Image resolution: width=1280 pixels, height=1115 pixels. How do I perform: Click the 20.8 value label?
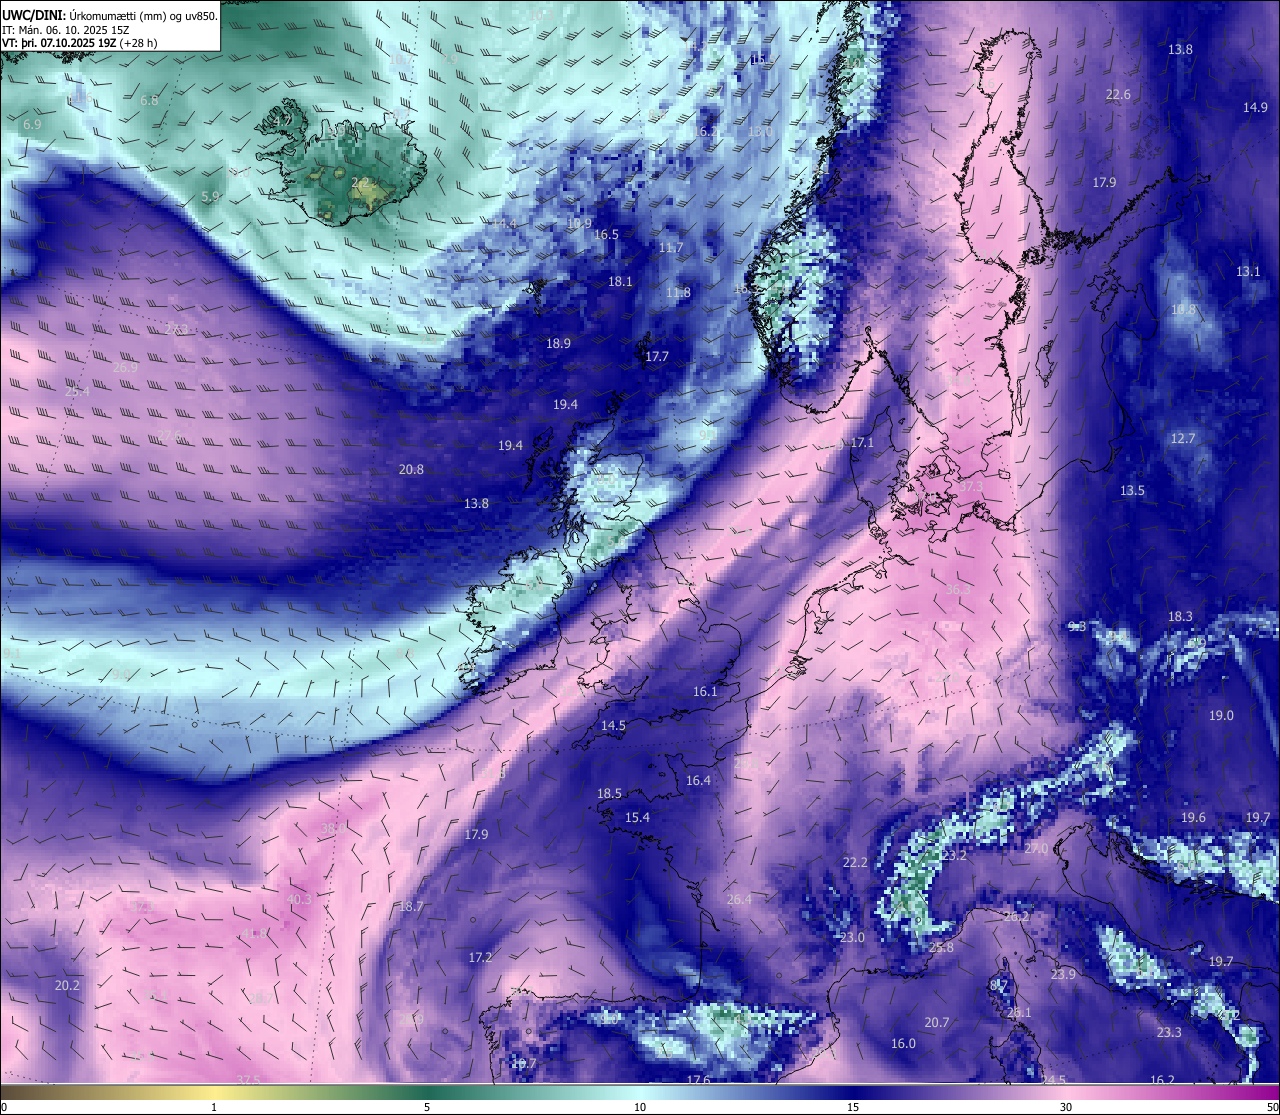click(x=411, y=470)
